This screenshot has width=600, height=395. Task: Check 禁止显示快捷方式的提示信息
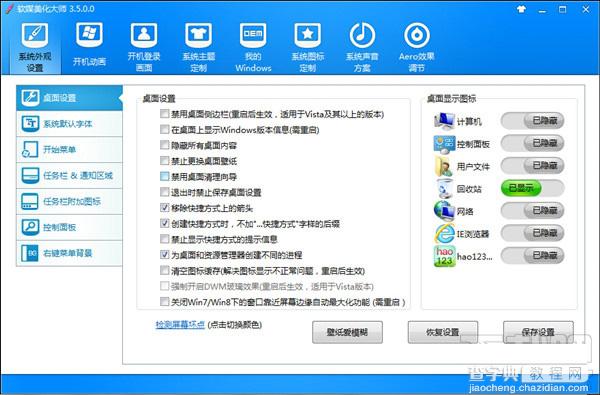click(x=165, y=239)
